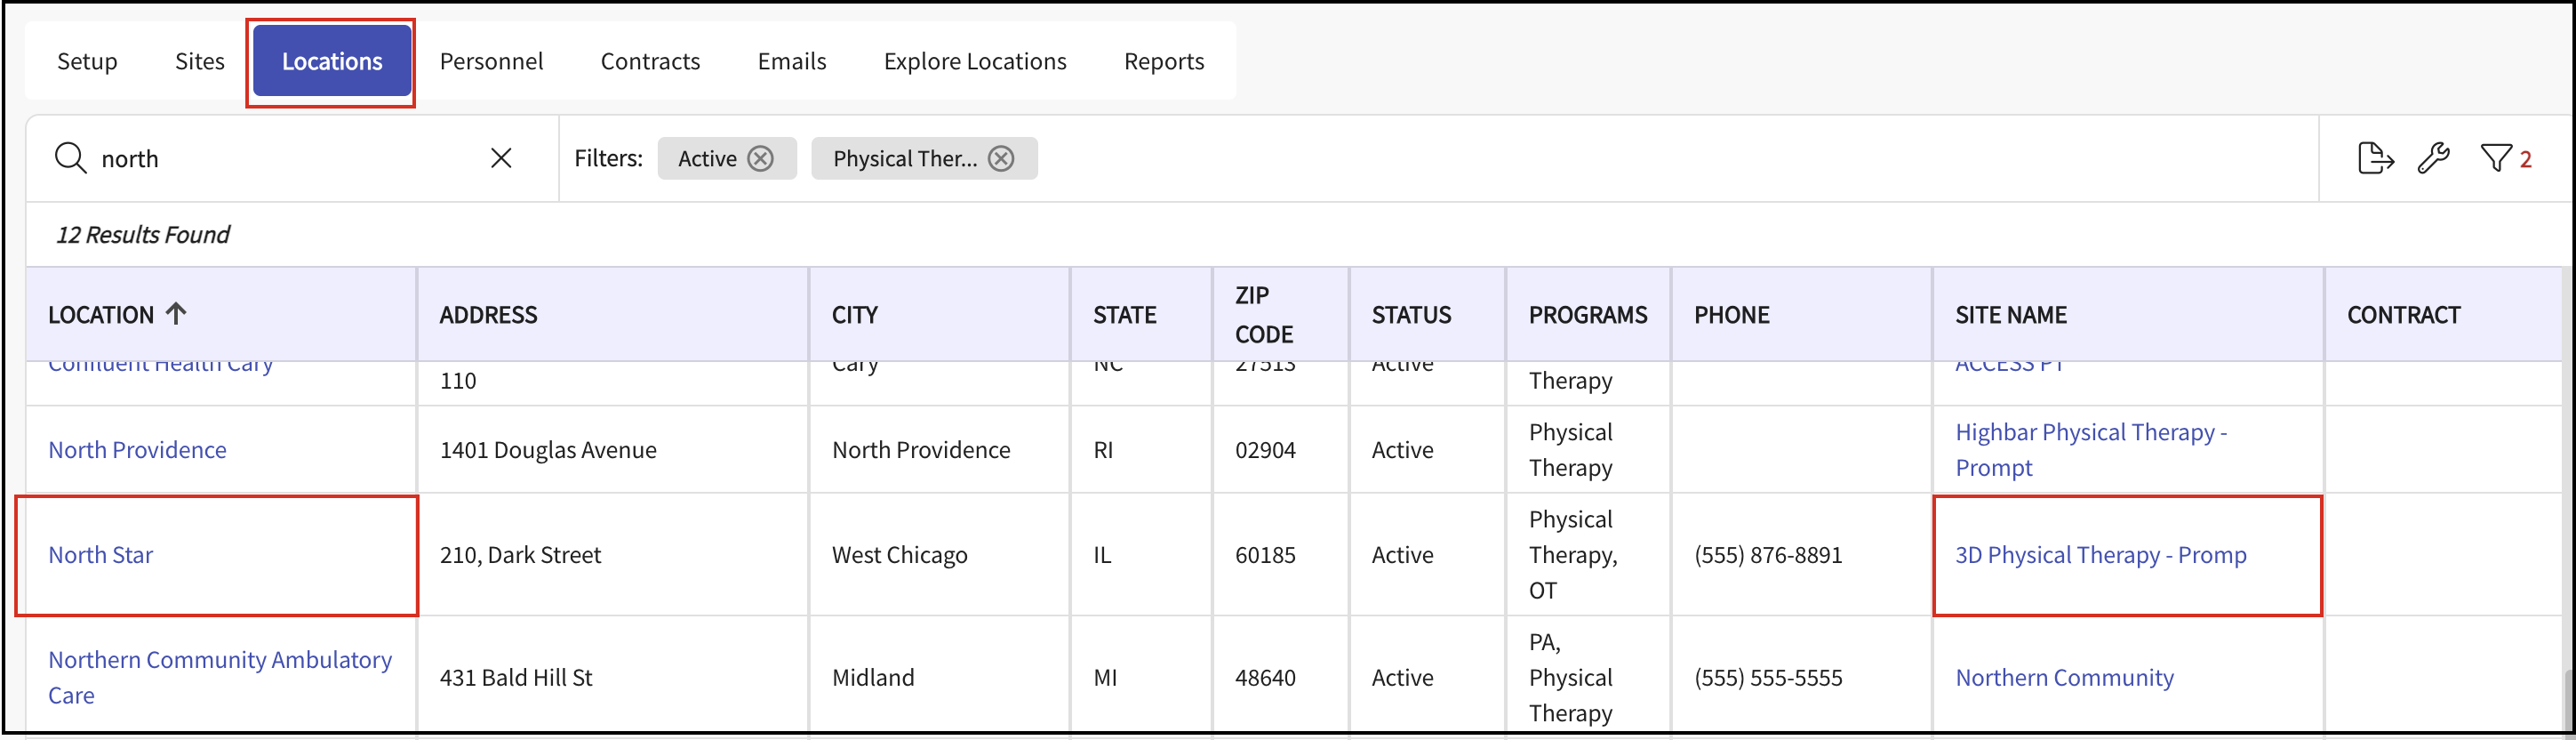Click zip code '60185'
This screenshot has width=2576, height=740.
point(1265,555)
